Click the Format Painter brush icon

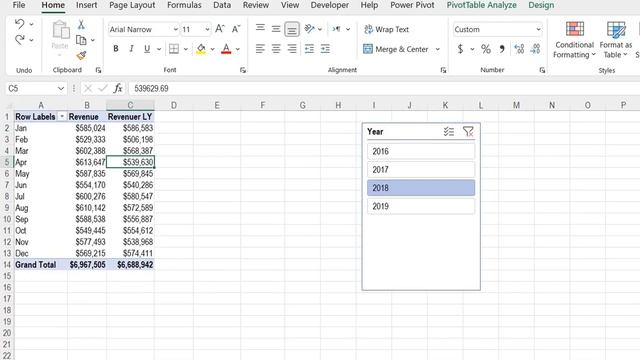coord(81,55)
